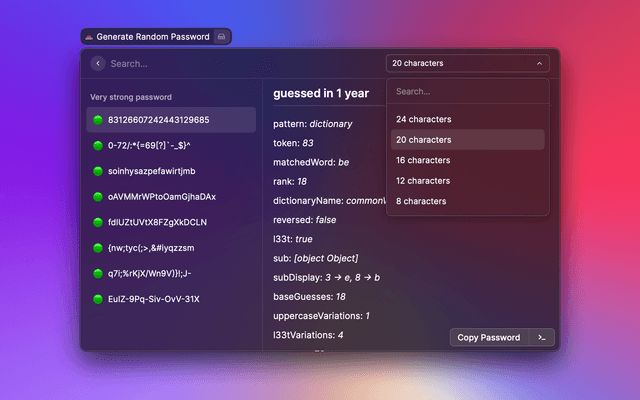Select the highlighted 20 characters option
The width and height of the screenshot is (640, 400).
423,140
